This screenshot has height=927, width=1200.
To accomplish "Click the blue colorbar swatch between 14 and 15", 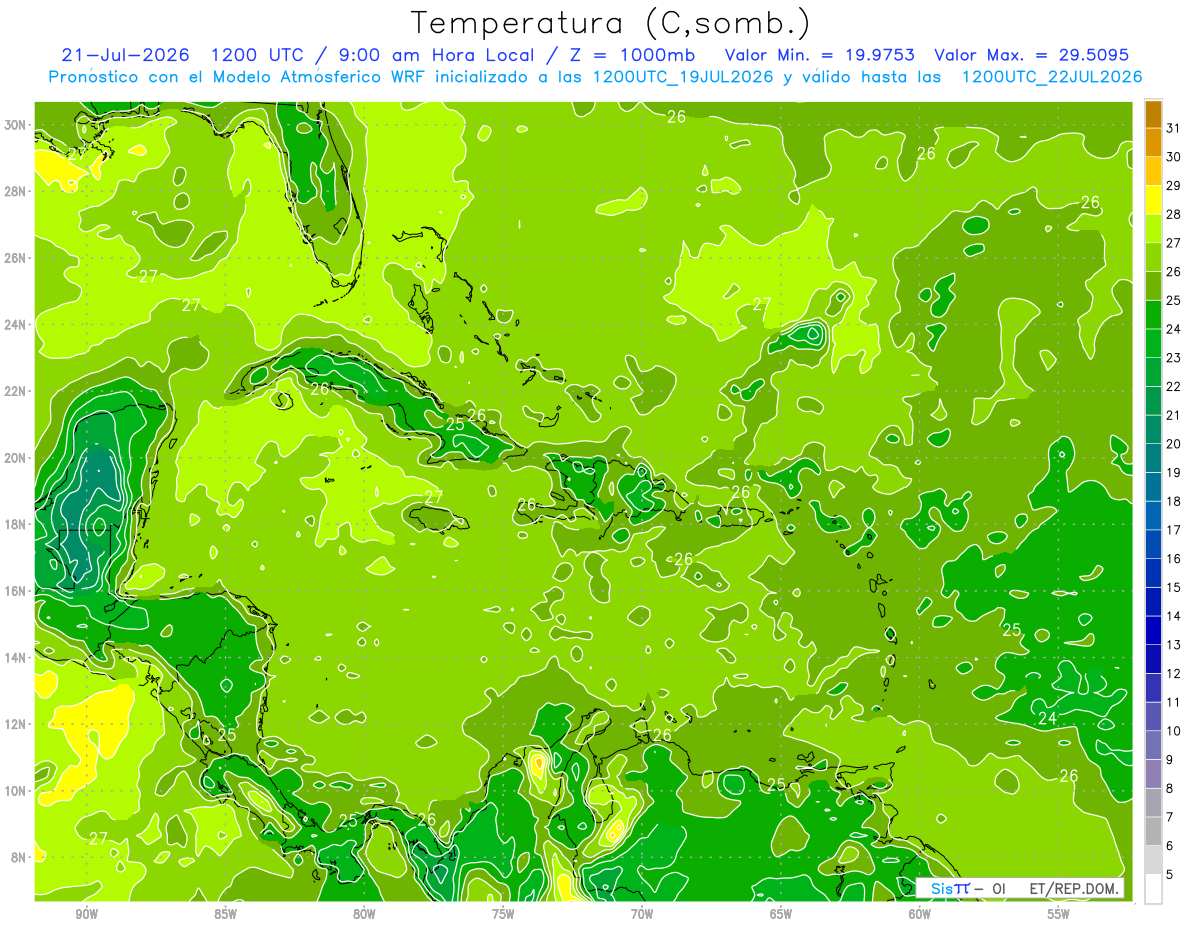I will pyautogui.click(x=1153, y=602).
